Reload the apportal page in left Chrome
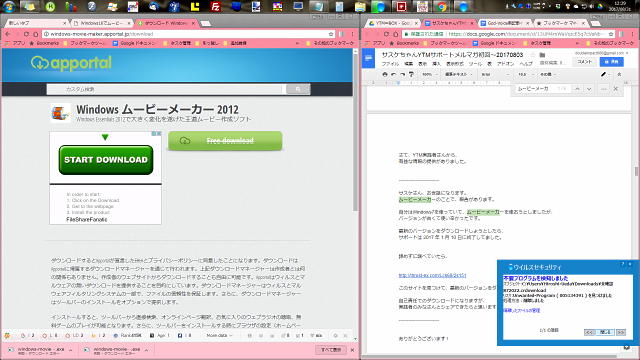 click(27, 34)
